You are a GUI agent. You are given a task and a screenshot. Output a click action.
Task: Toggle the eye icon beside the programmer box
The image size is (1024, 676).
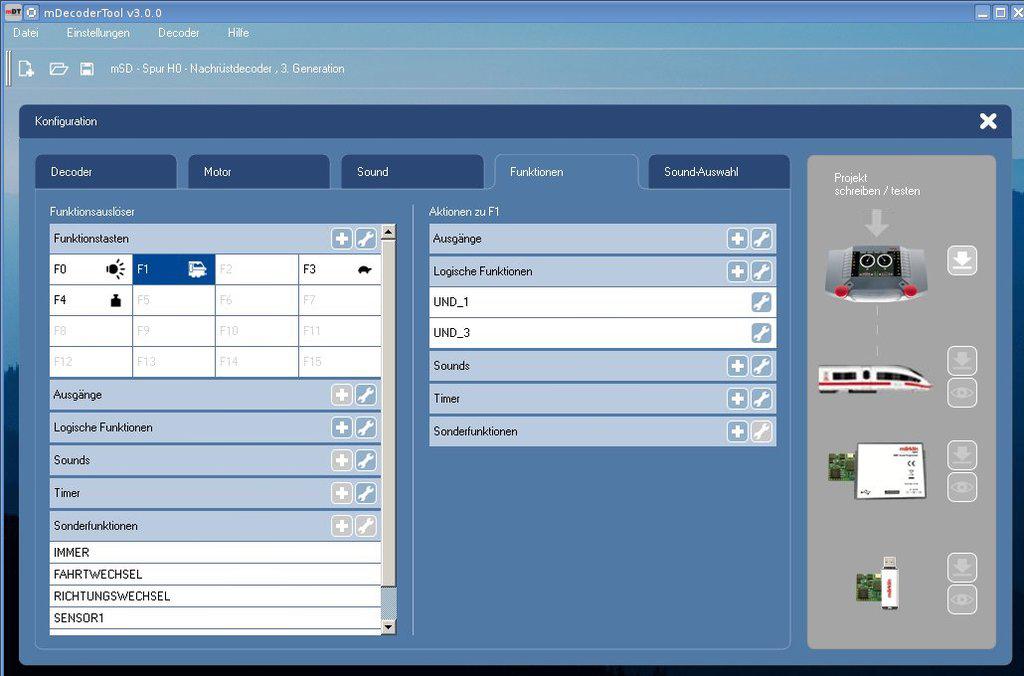click(962, 487)
